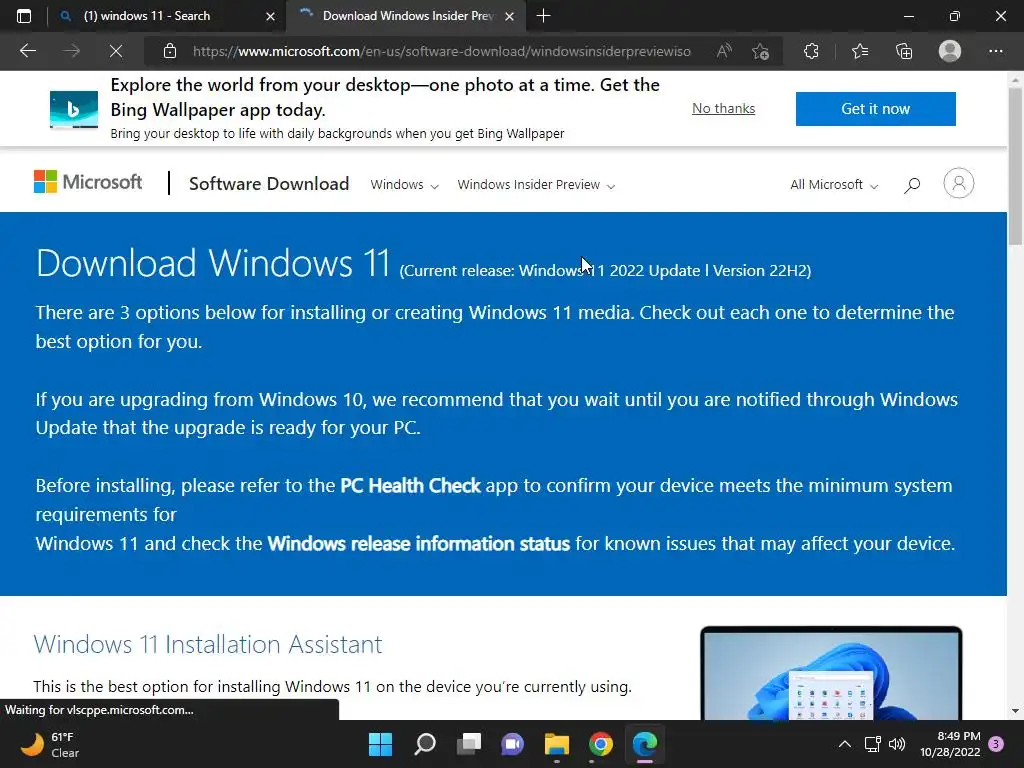Open the volume speaker tray icon

coord(897,744)
